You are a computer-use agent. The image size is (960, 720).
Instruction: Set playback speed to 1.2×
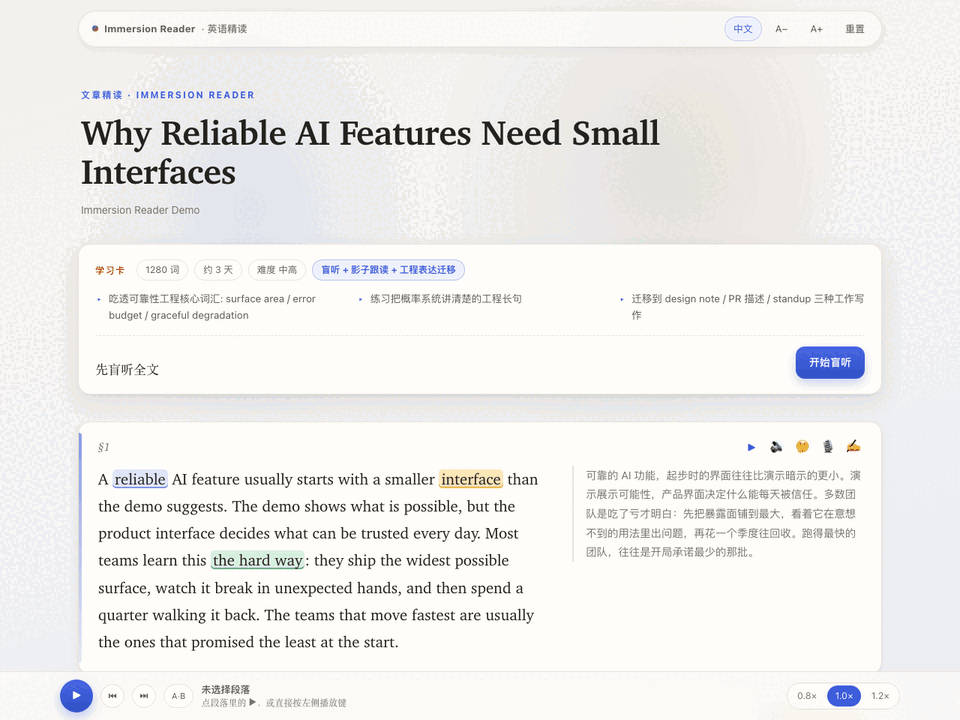(x=880, y=696)
